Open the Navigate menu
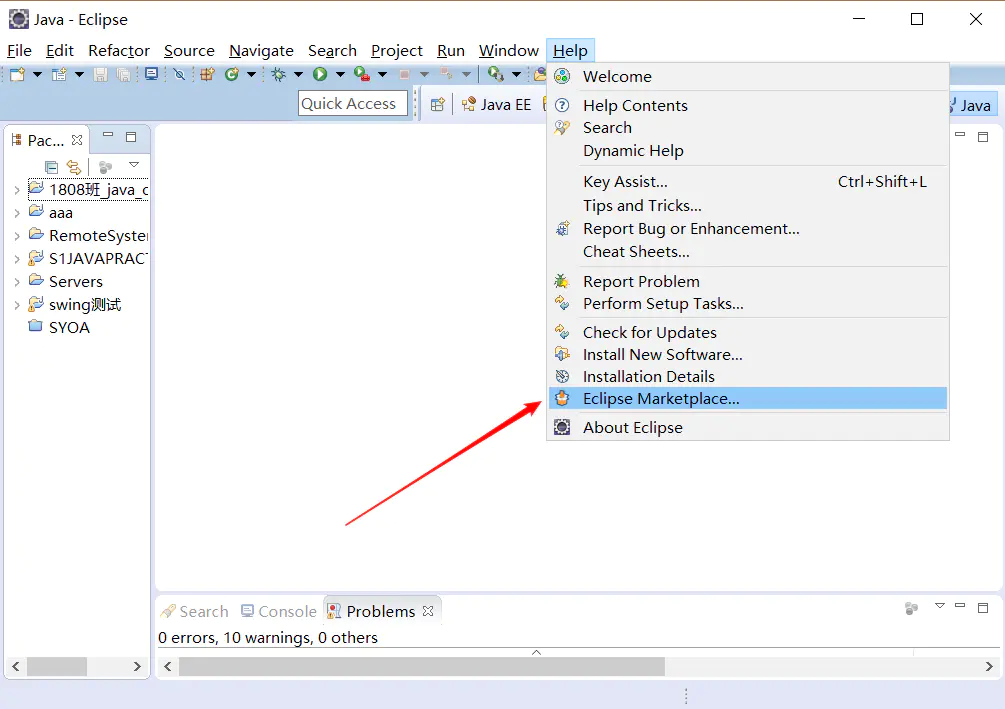This screenshot has height=709, width=1005. click(x=261, y=51)
